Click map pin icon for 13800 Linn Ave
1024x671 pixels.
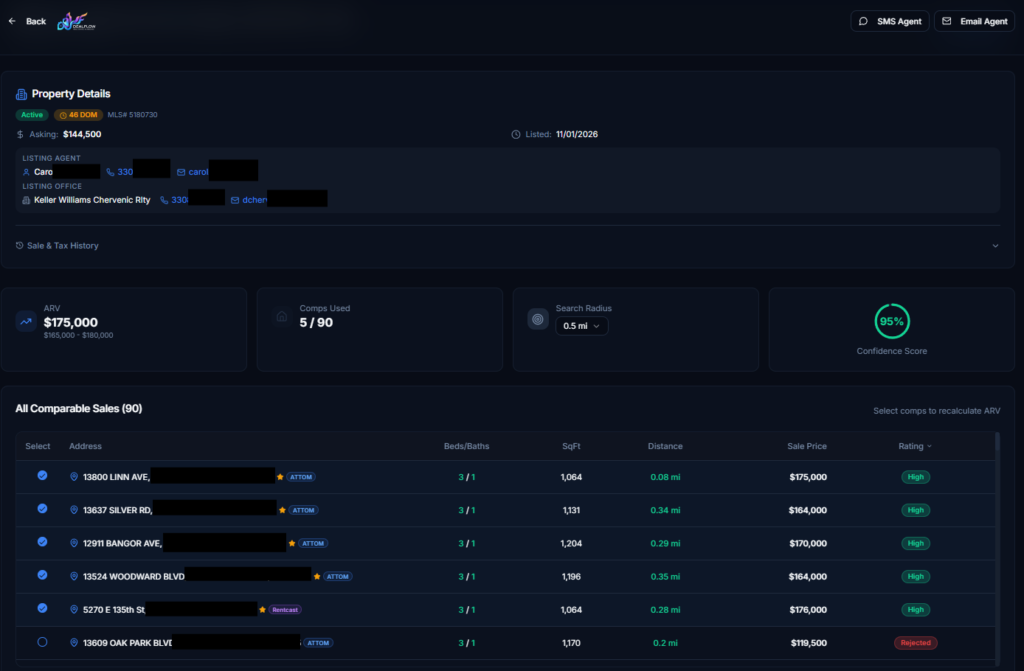(x=74, y=477)
